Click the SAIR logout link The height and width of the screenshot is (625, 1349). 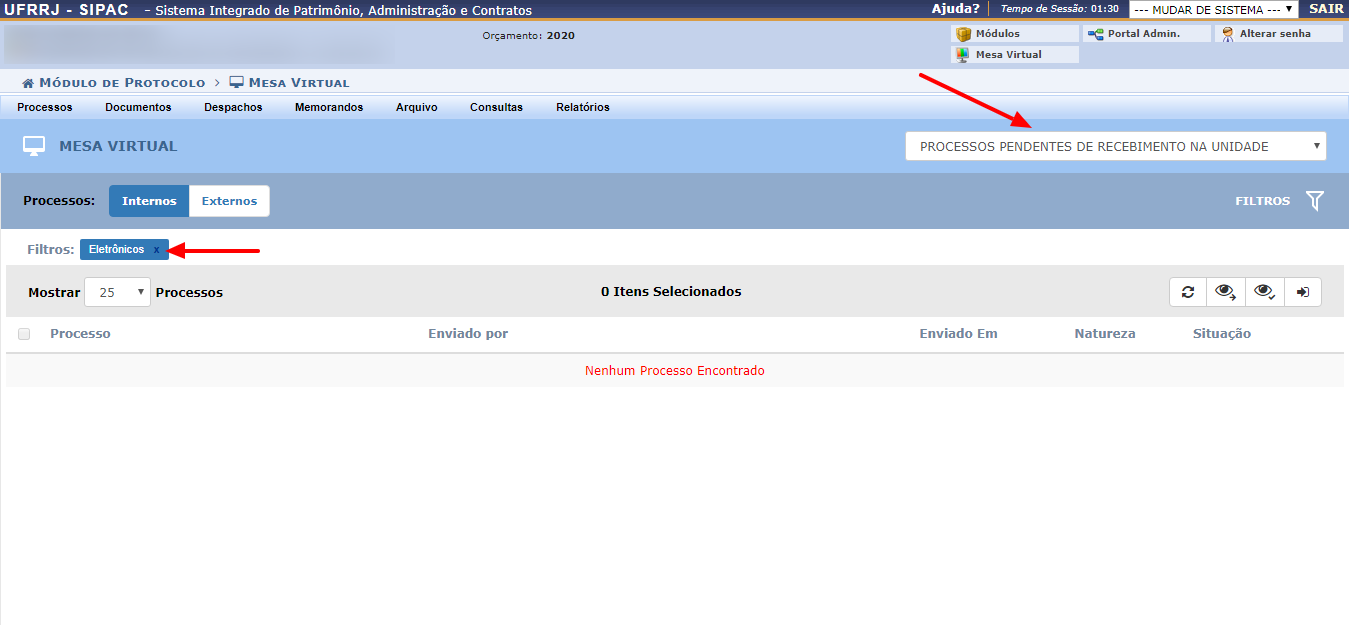[x=1325, y=9]
